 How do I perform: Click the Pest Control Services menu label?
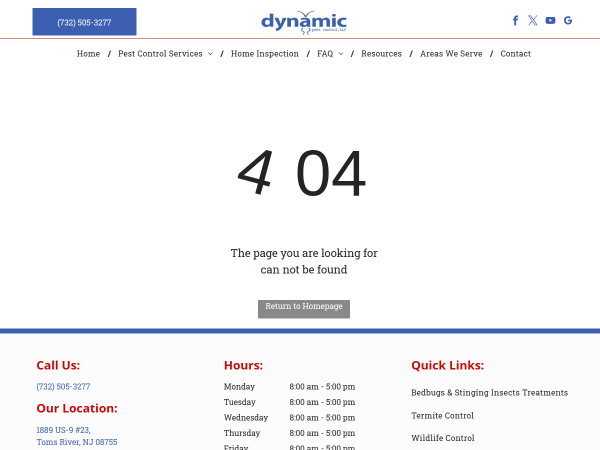click(160, 54)
